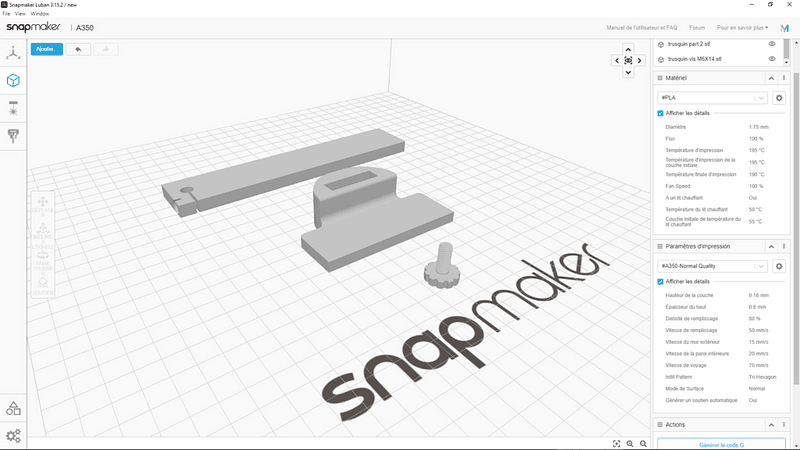Open the #PLA material dropdown
This screenshot has width=800, height=450.
coord(712,97)
